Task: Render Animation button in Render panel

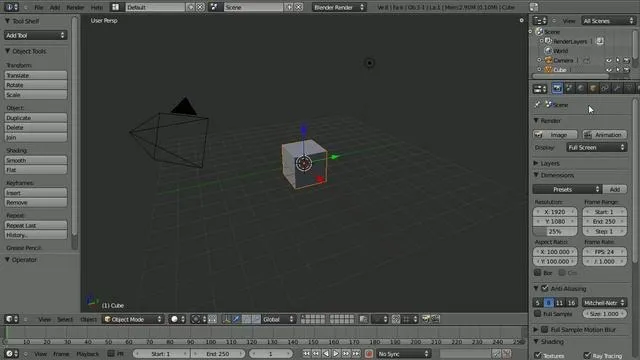Action: pos(604,134)
